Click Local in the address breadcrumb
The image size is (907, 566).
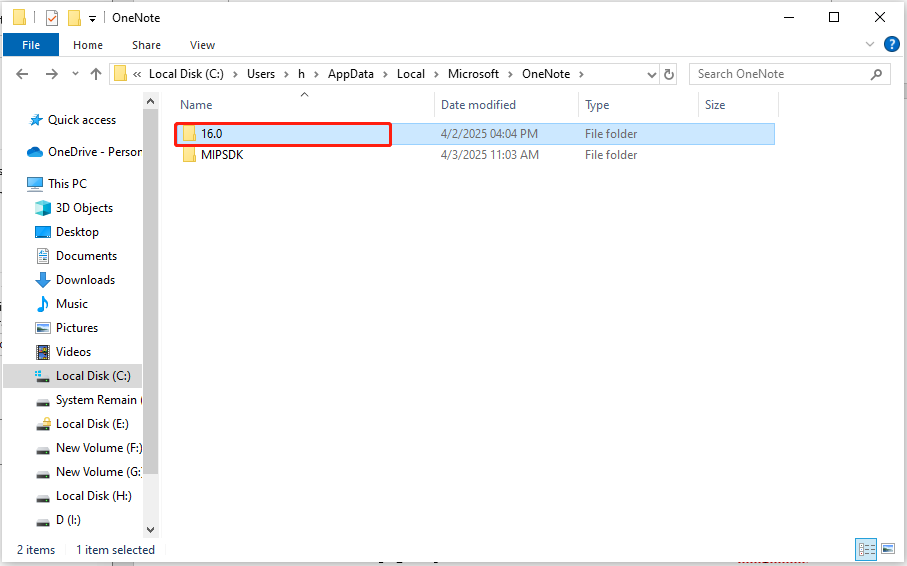(x=411, y=74)
